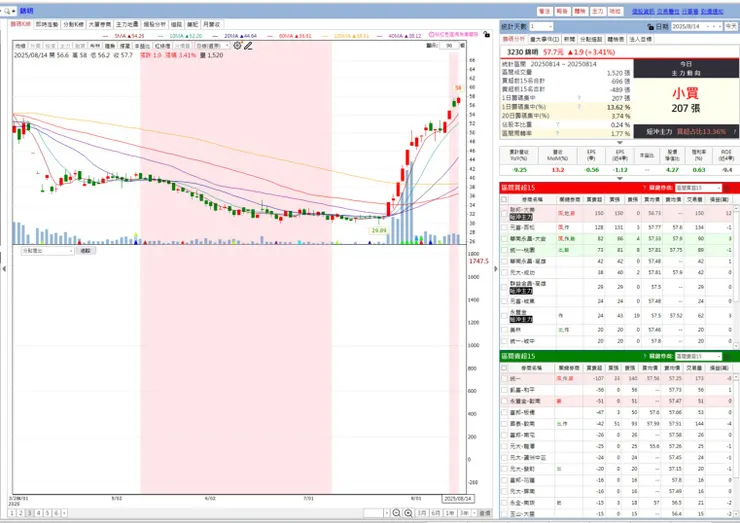Check the box for 元大-成功 row
The height and width of the screenshot is (523, 740).
coord(504,273)
